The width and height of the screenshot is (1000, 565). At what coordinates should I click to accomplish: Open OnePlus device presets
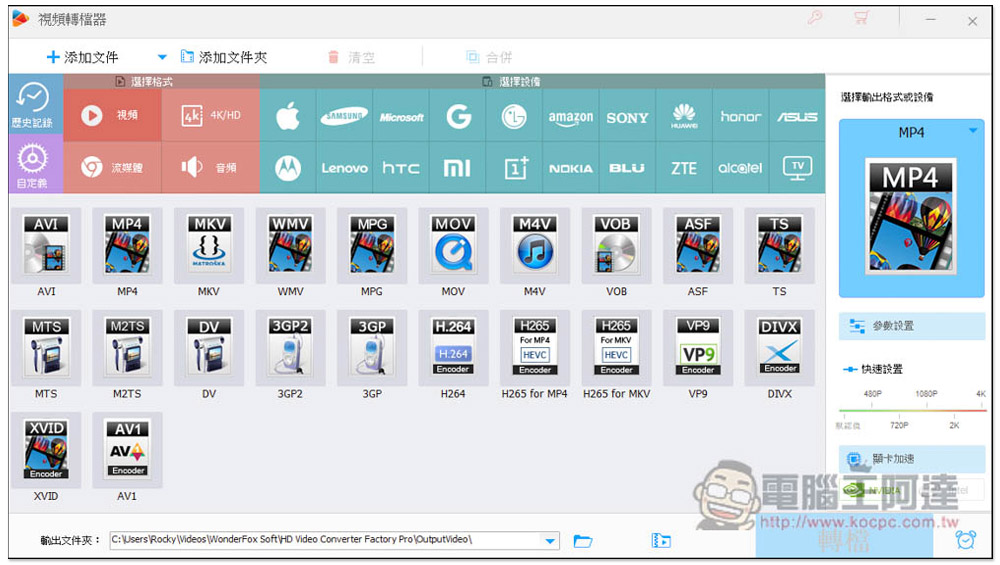click(514, 168)
